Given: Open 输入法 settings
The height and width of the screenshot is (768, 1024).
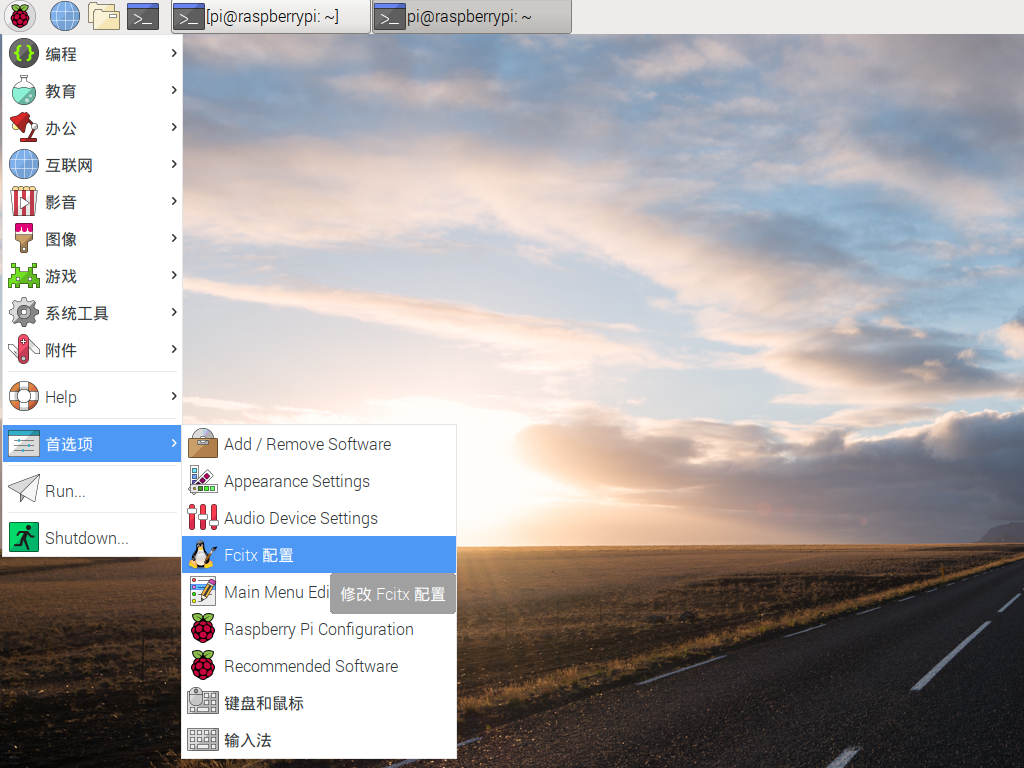Looking at the screenshot, I should pos(319,740).
